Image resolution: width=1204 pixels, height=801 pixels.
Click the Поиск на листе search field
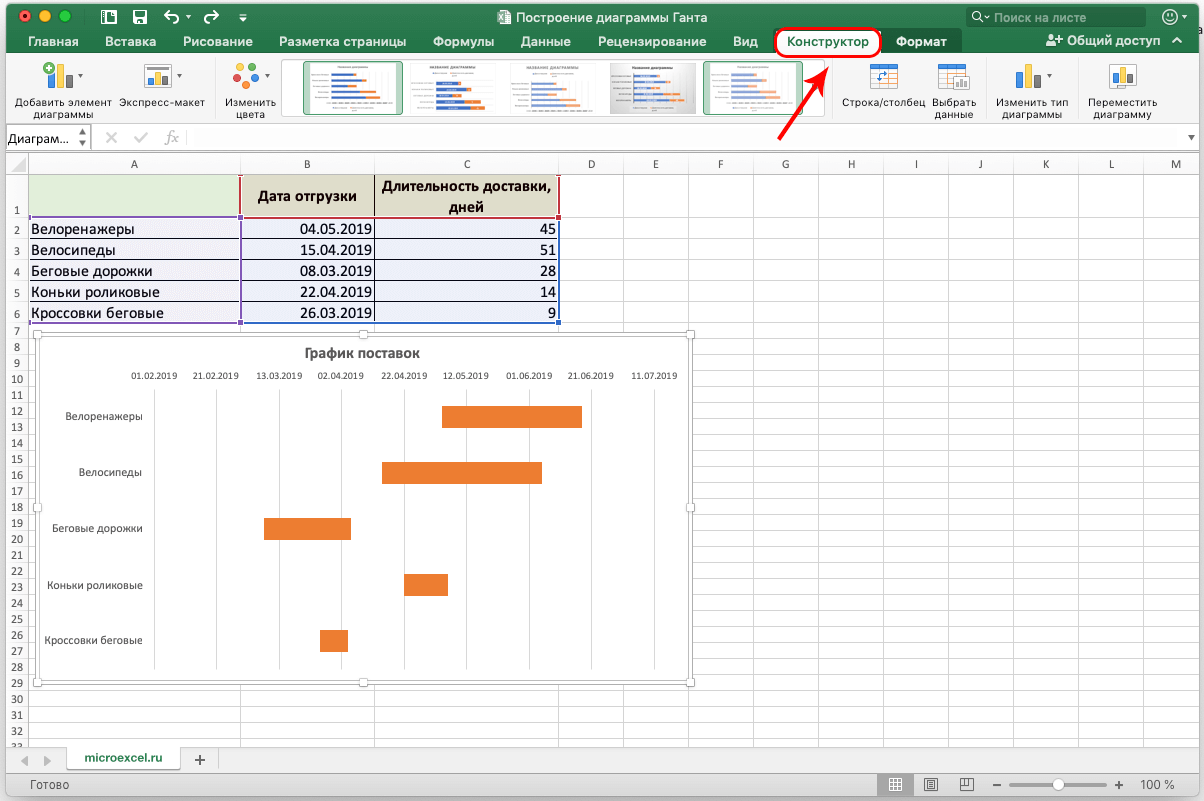1065,17
